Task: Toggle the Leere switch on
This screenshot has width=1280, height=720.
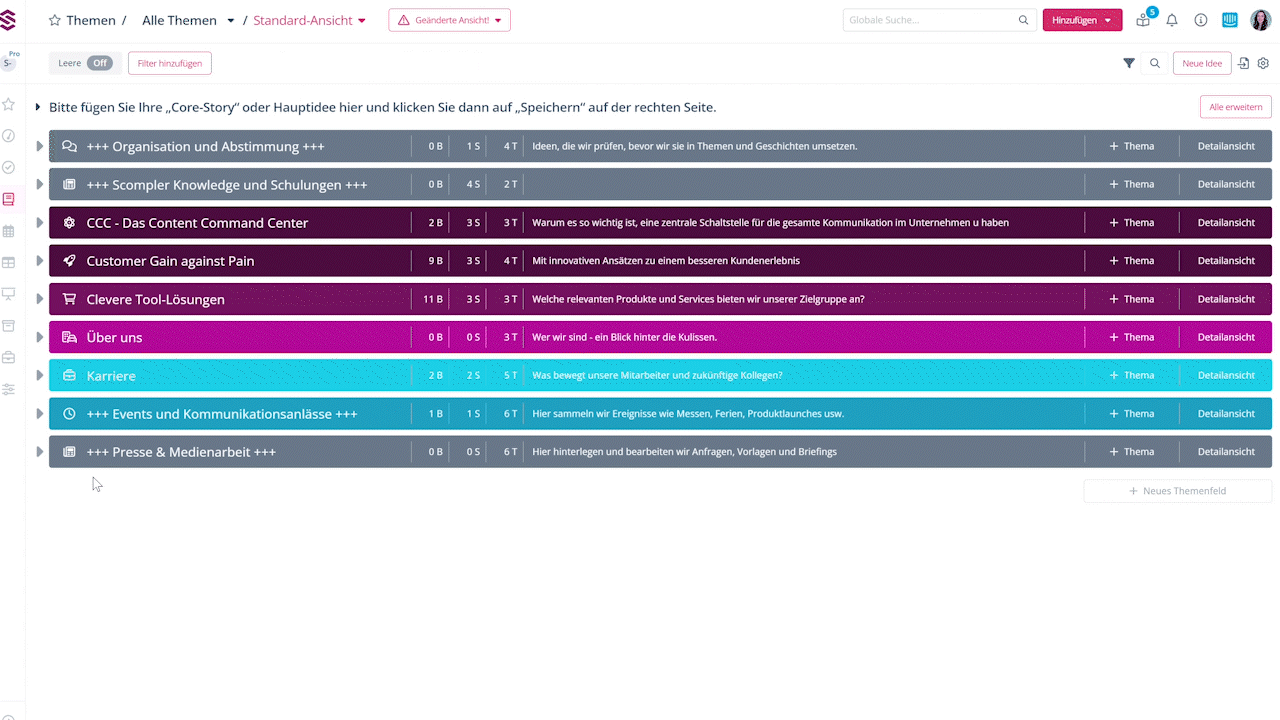Action: point(99,63)
